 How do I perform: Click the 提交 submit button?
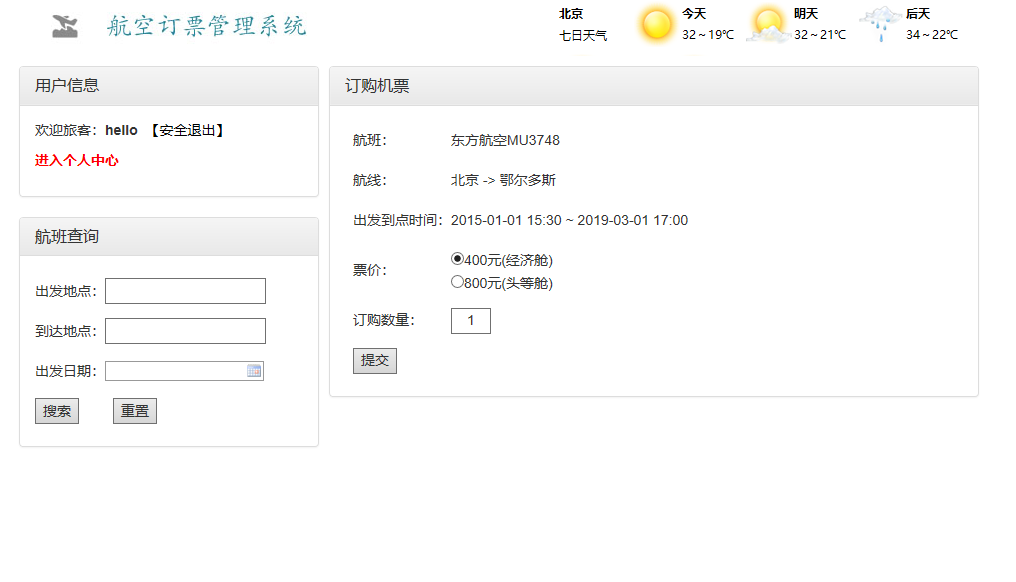(x=375, y=360)
